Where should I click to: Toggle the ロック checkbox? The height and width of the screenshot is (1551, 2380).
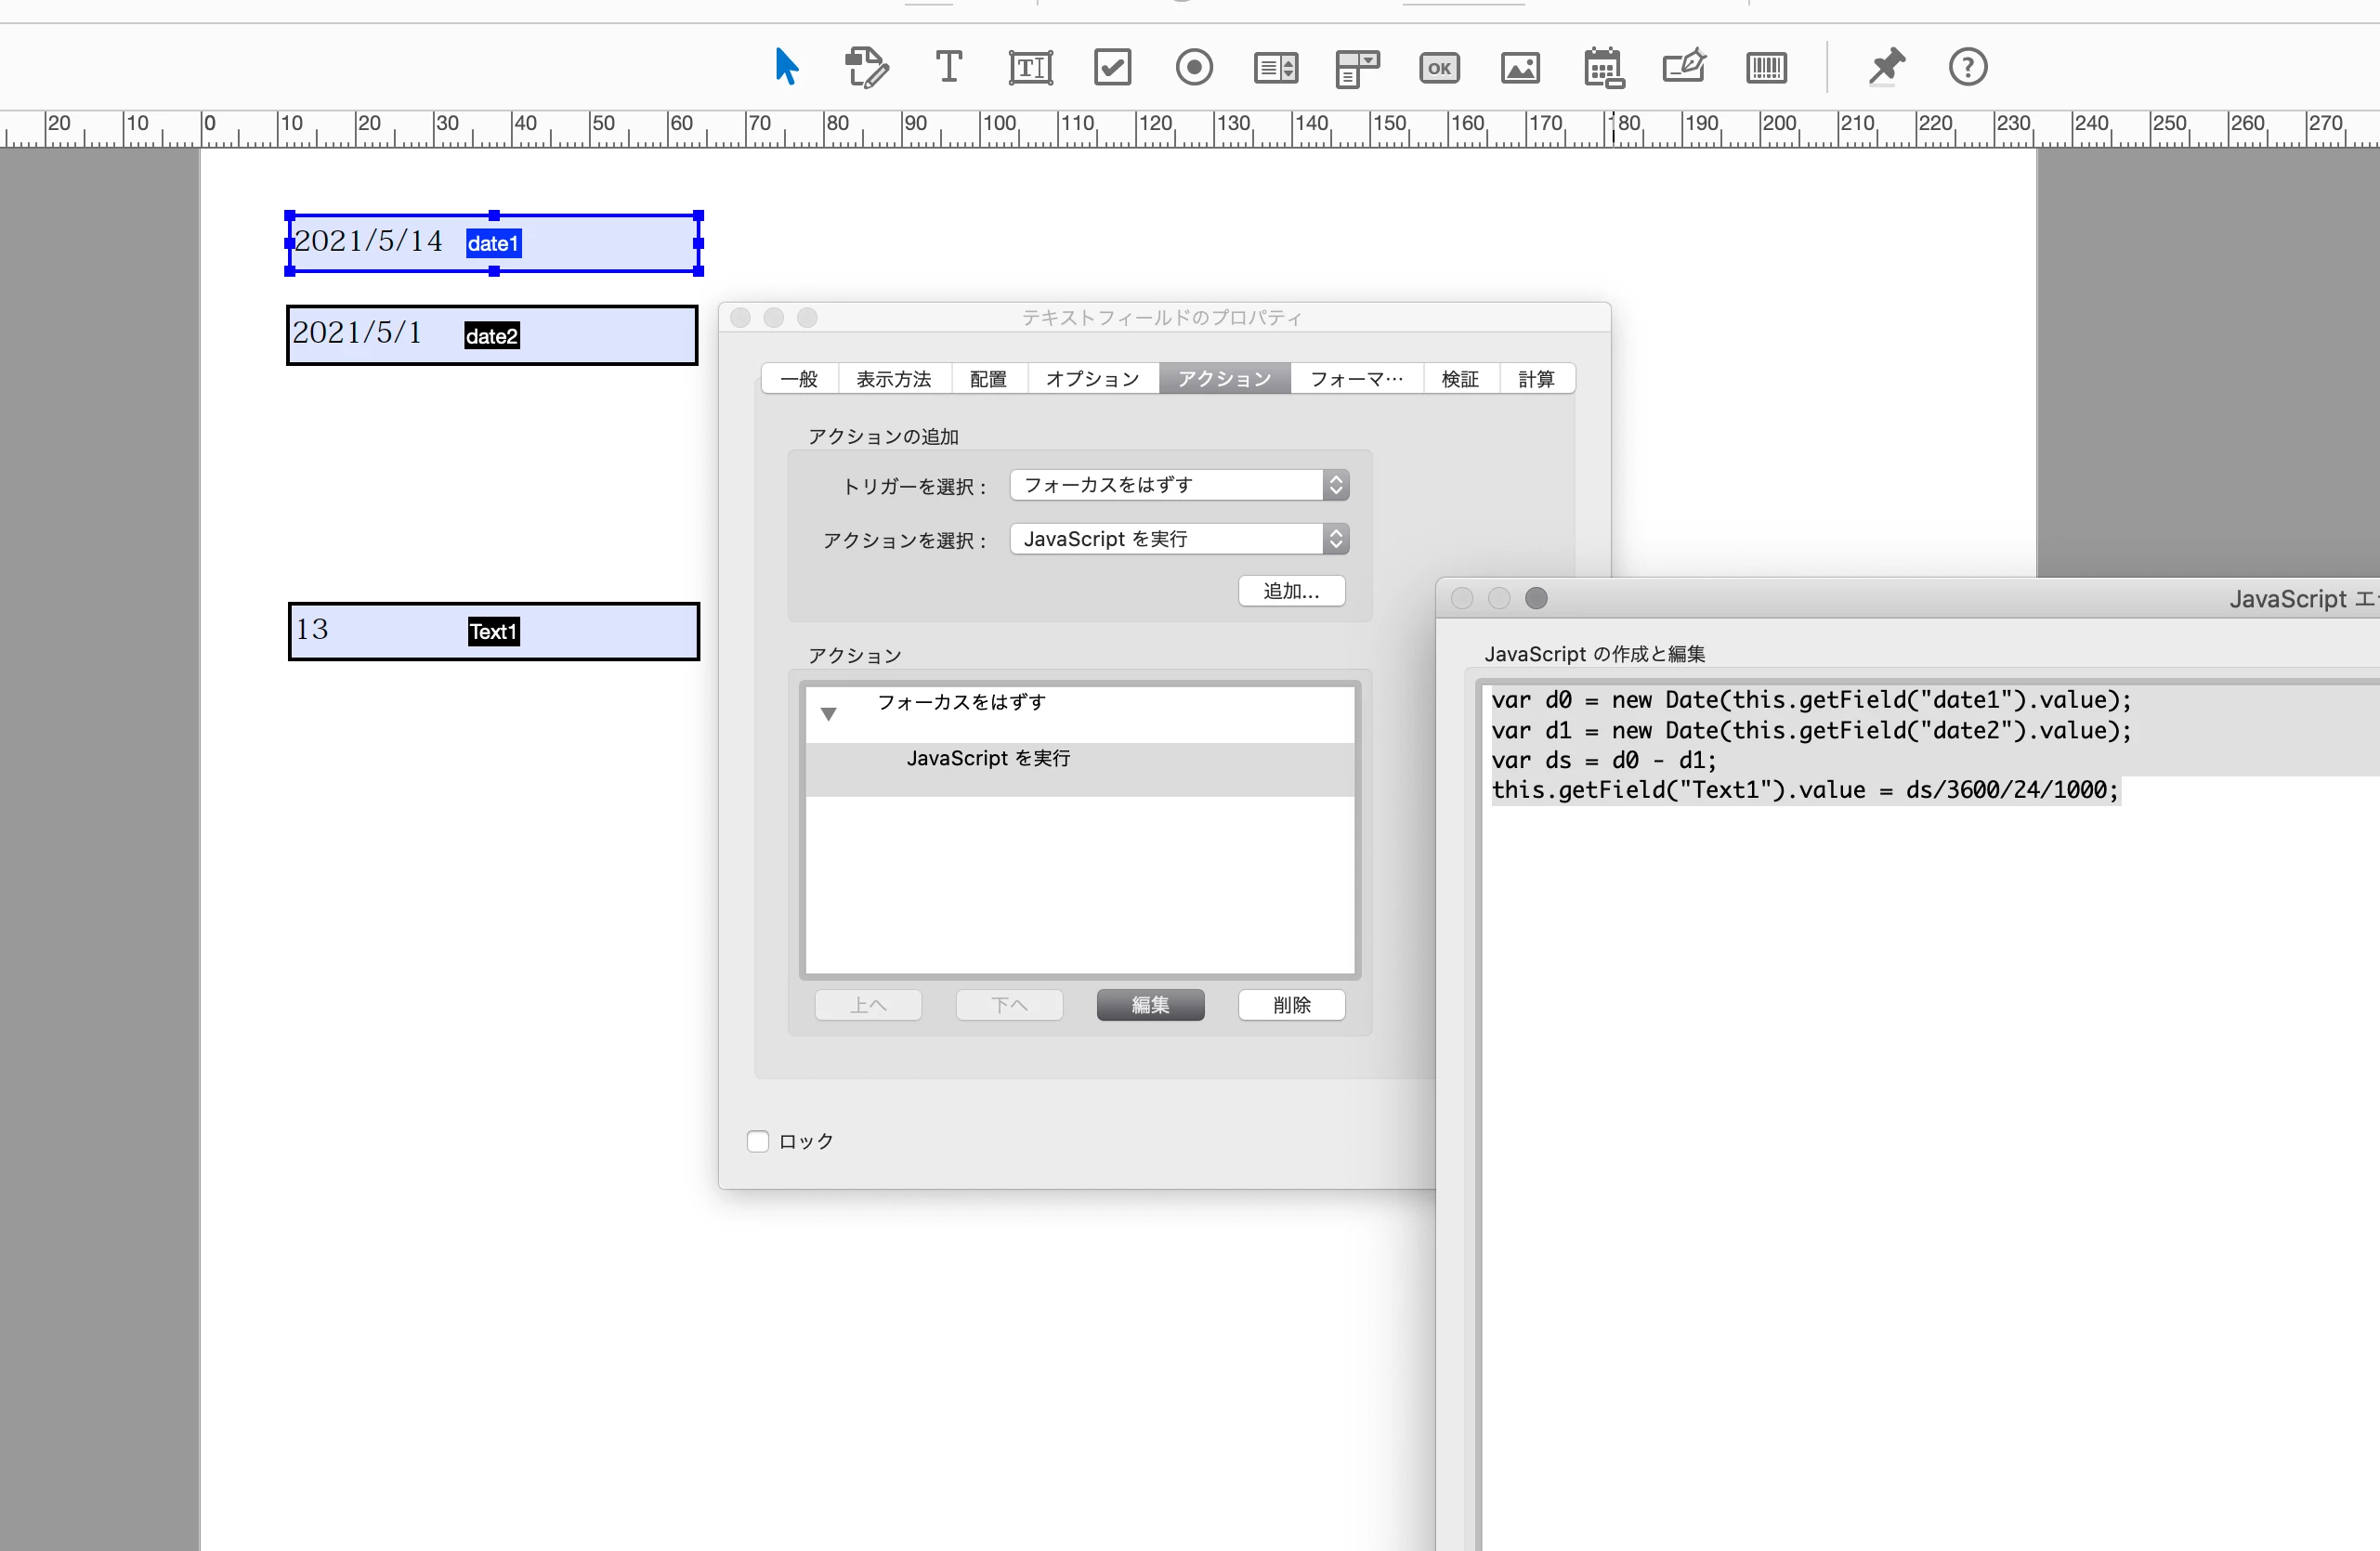(758, 1141)
